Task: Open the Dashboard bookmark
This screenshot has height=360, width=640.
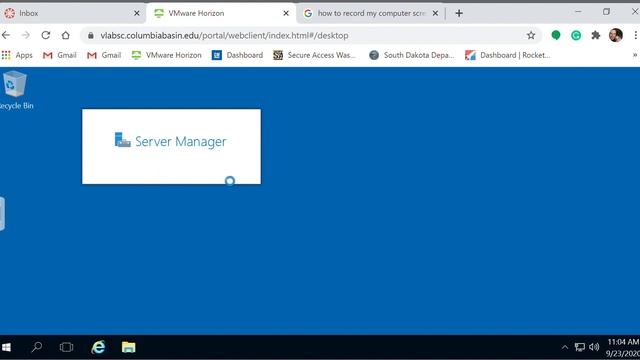Action: [x=238, y=55]
